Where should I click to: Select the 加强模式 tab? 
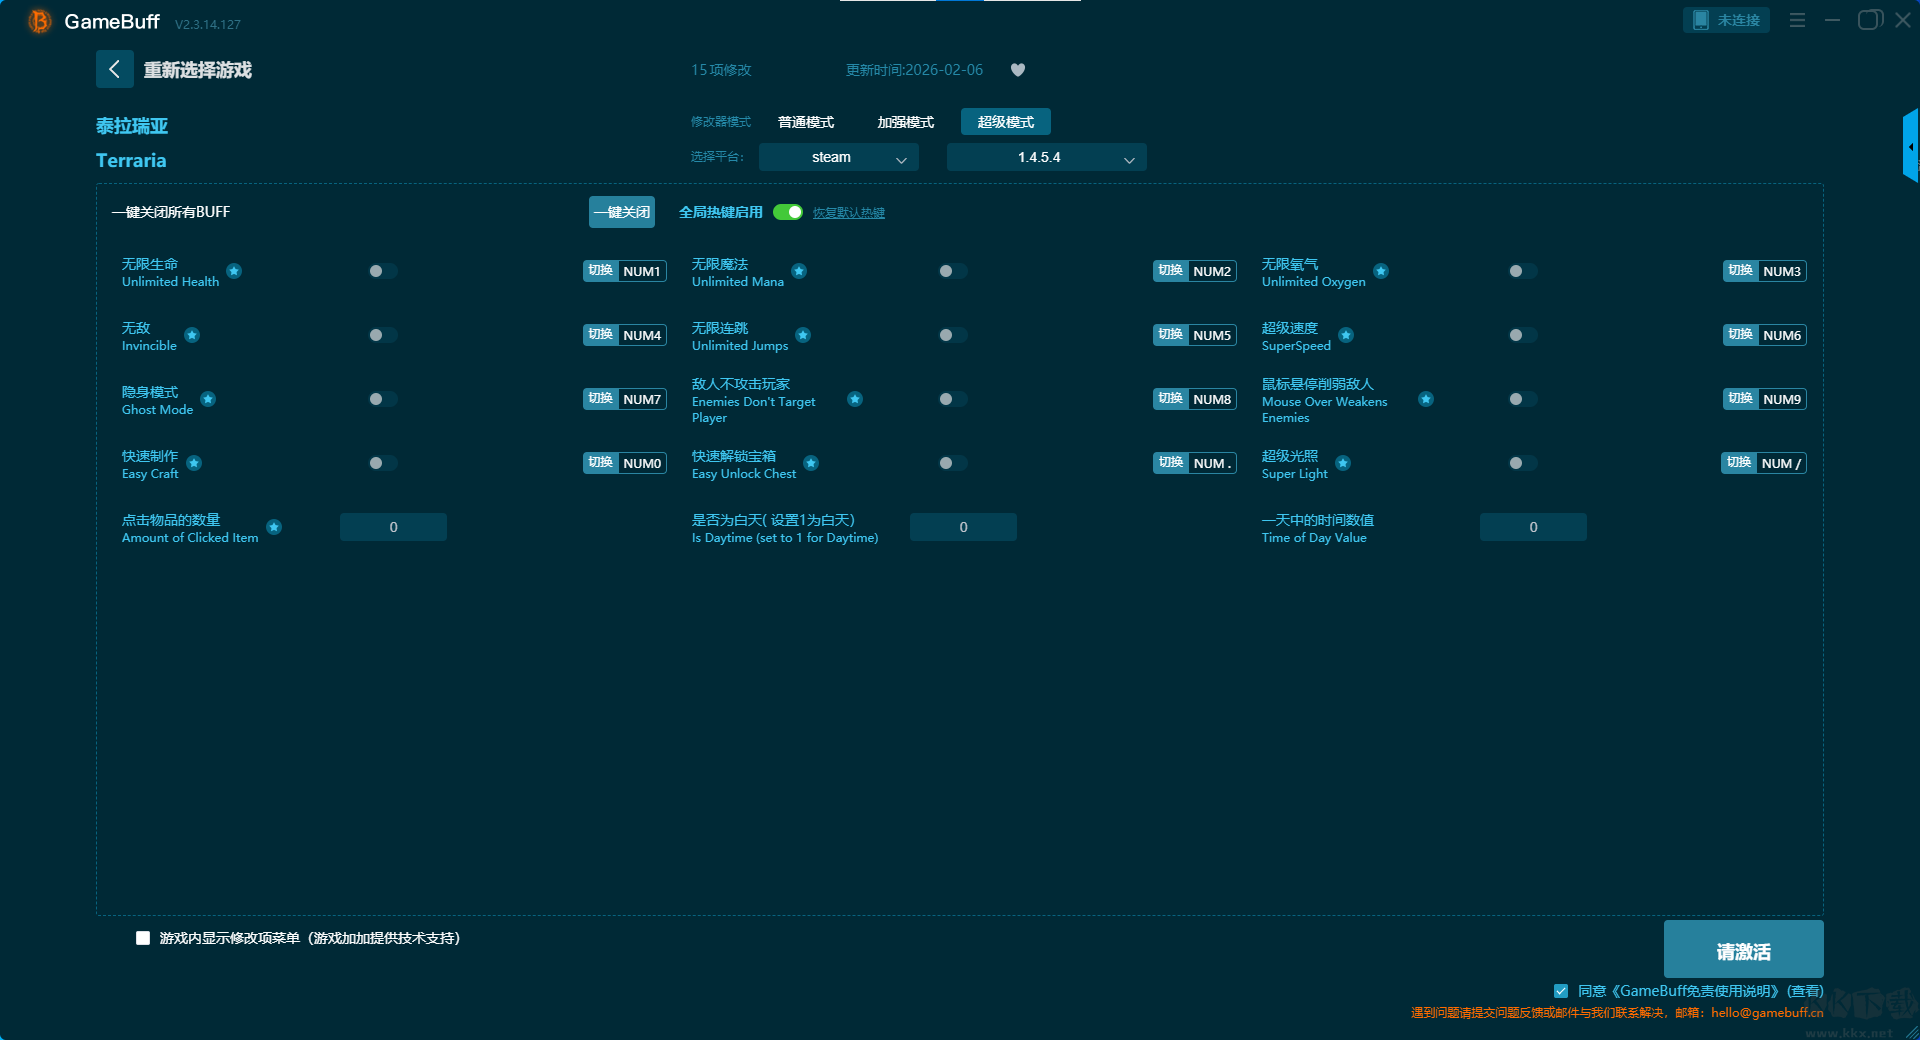coord(906,122)
